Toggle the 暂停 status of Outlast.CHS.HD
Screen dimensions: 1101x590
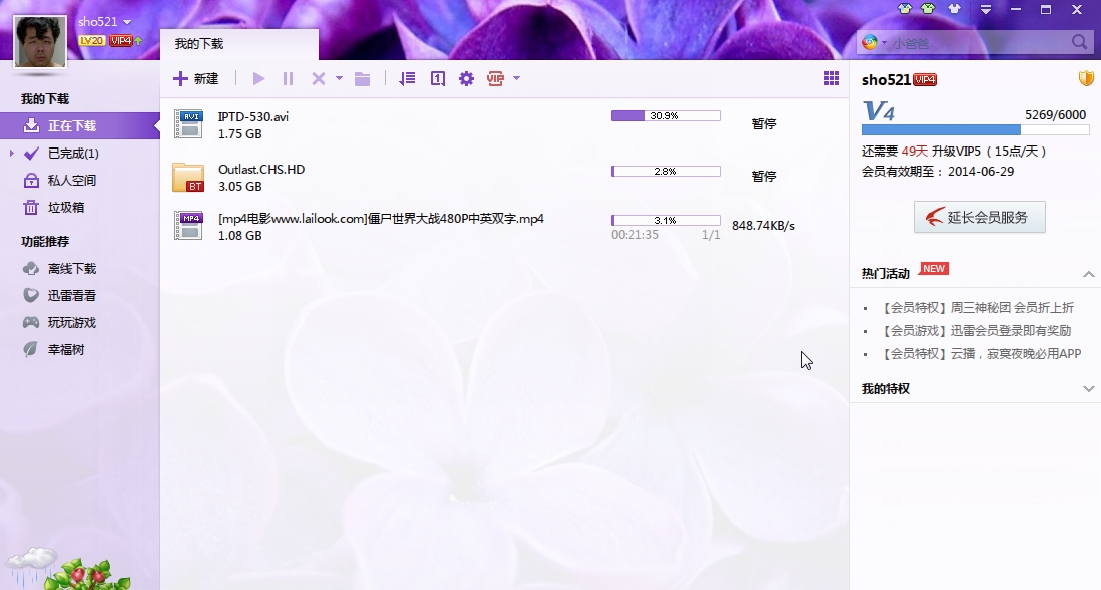(x=764, y=177)
